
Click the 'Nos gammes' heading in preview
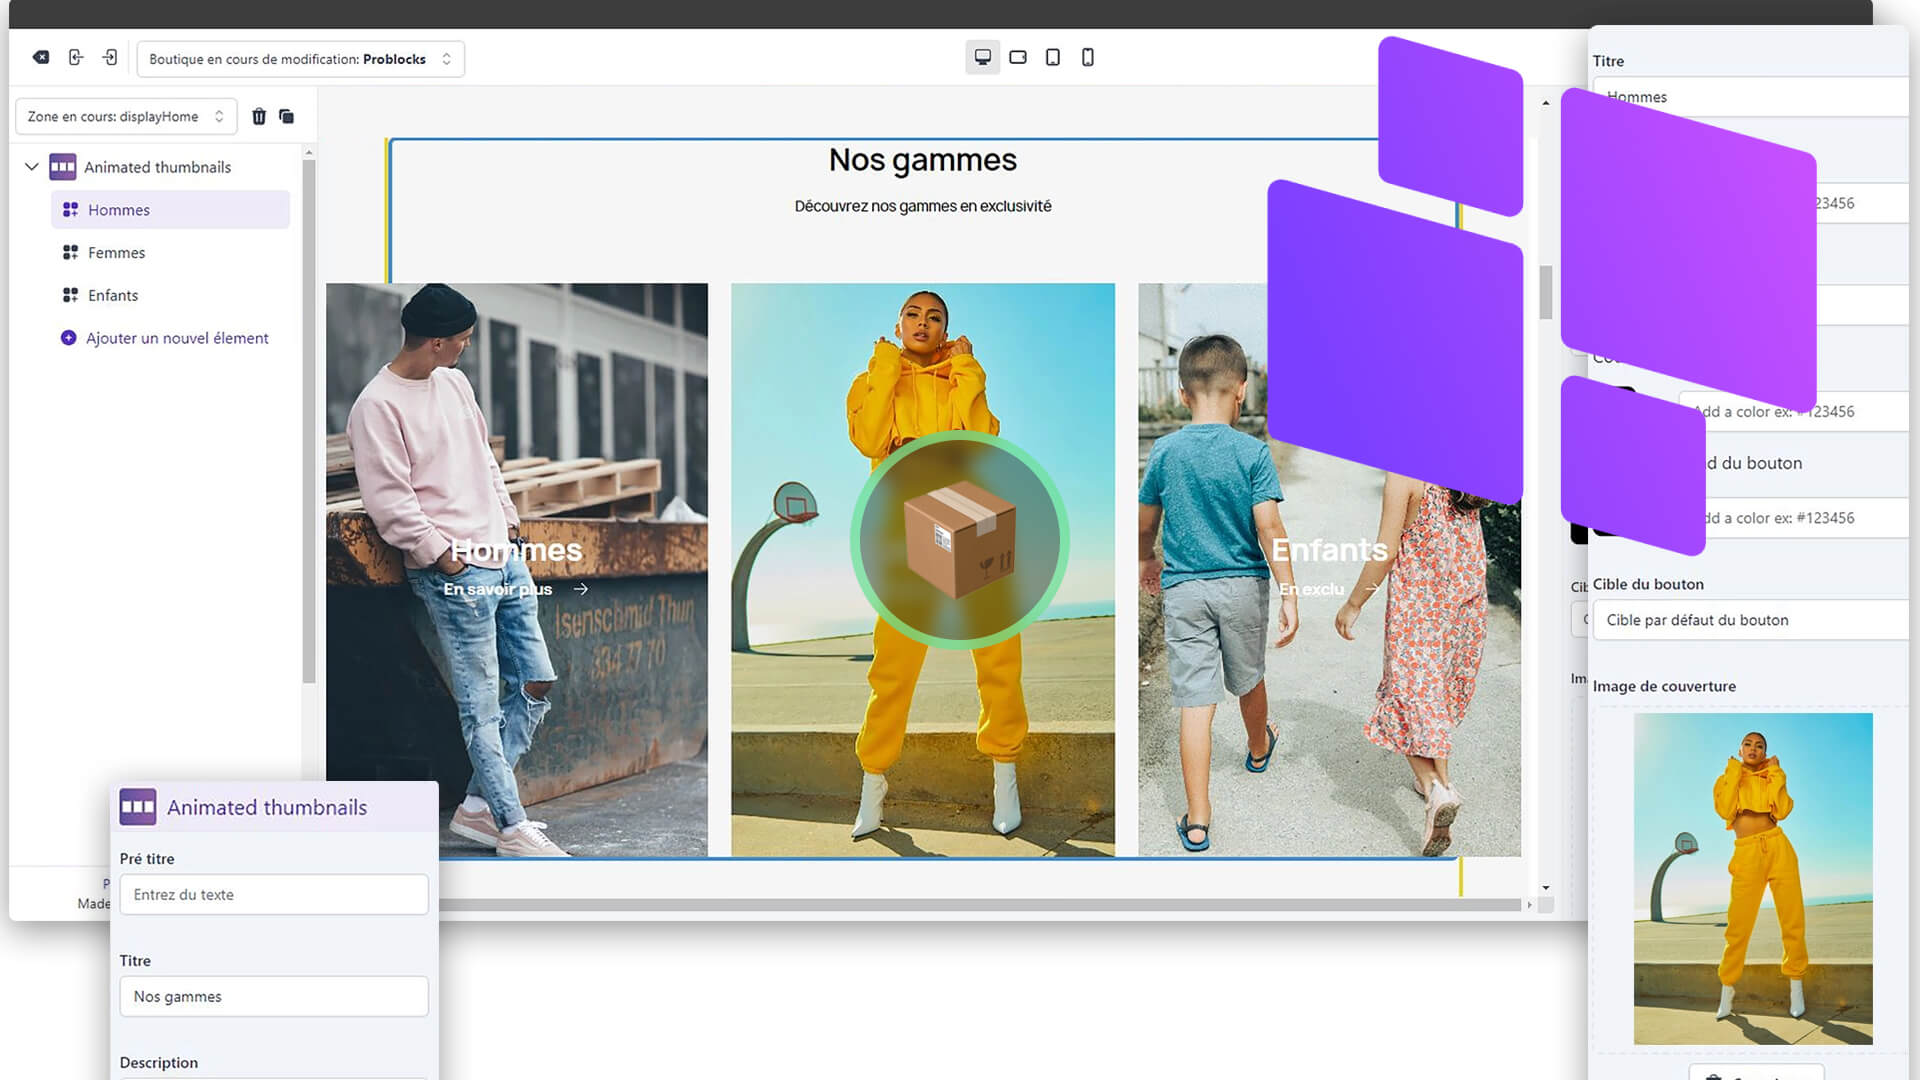922,160
